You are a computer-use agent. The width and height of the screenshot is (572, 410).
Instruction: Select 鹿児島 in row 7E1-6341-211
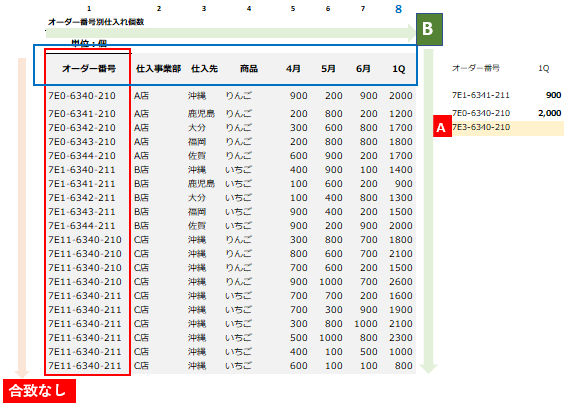pos(201,184)
